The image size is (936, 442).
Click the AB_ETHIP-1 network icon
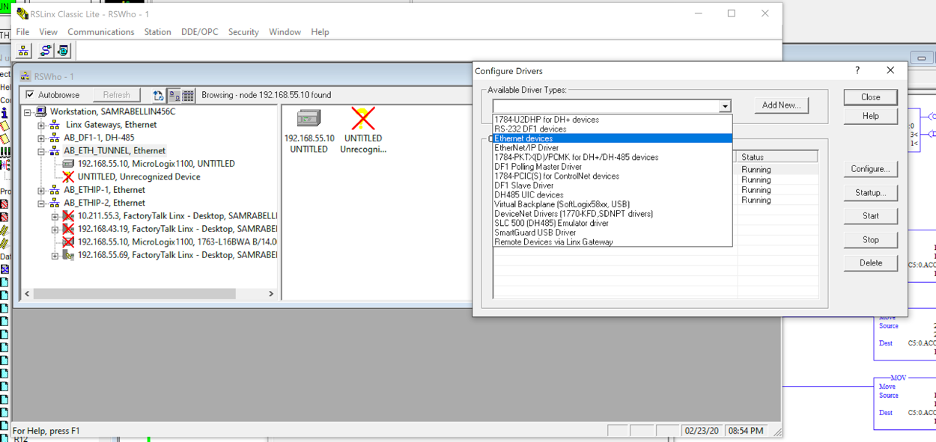(54, 190)
